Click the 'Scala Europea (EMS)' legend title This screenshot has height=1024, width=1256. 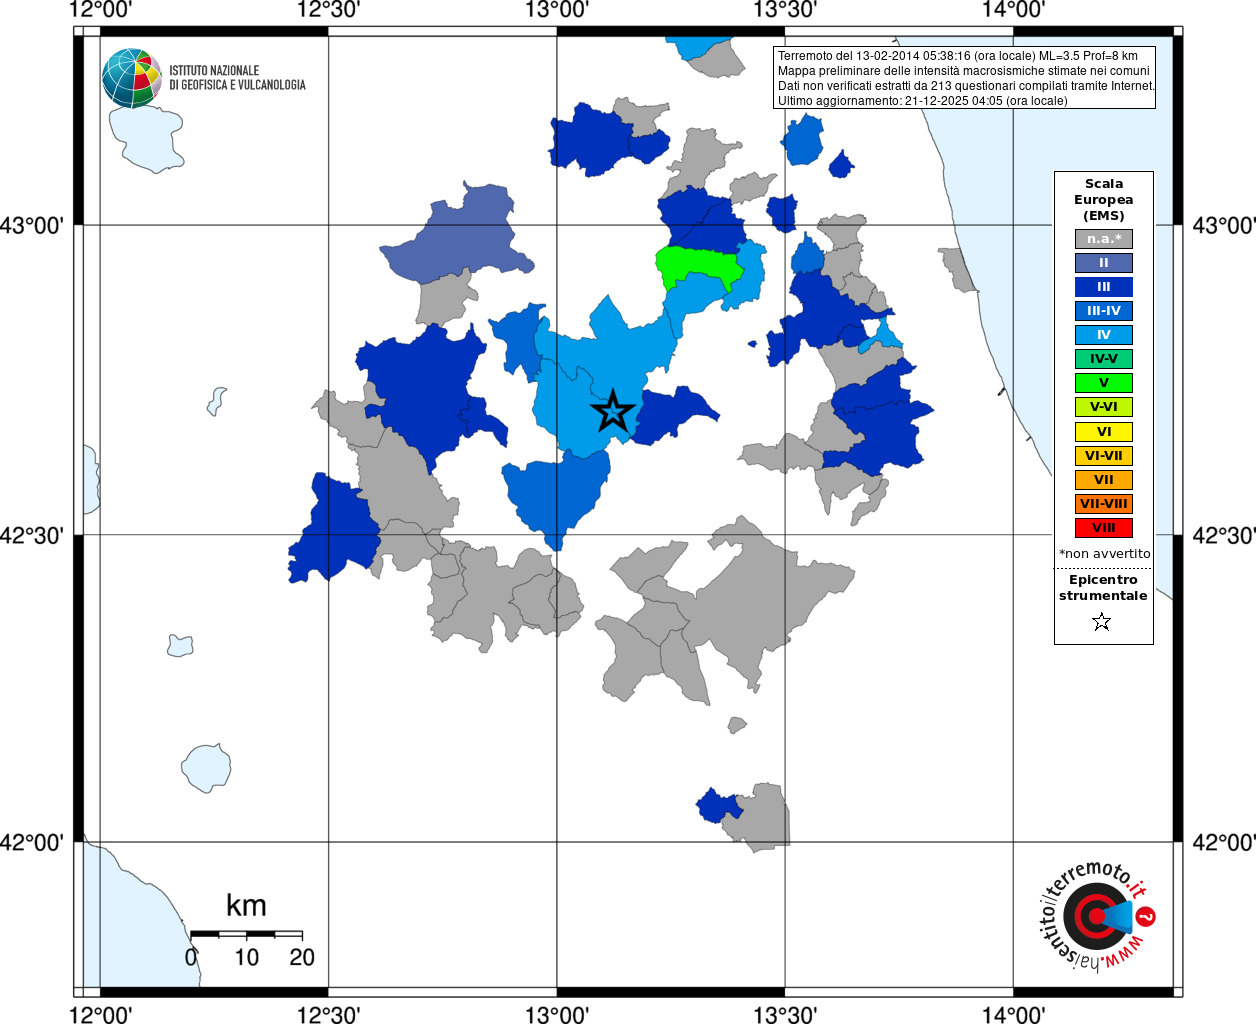pyautogui.click(x=1104, y=200)
